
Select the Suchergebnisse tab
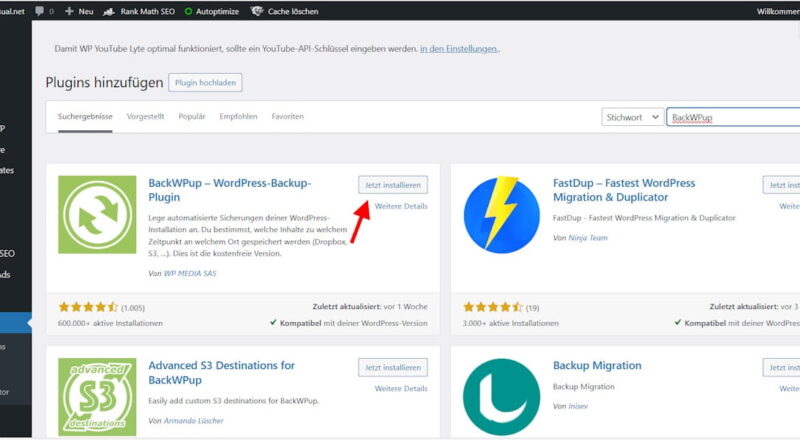pos(85,116)
